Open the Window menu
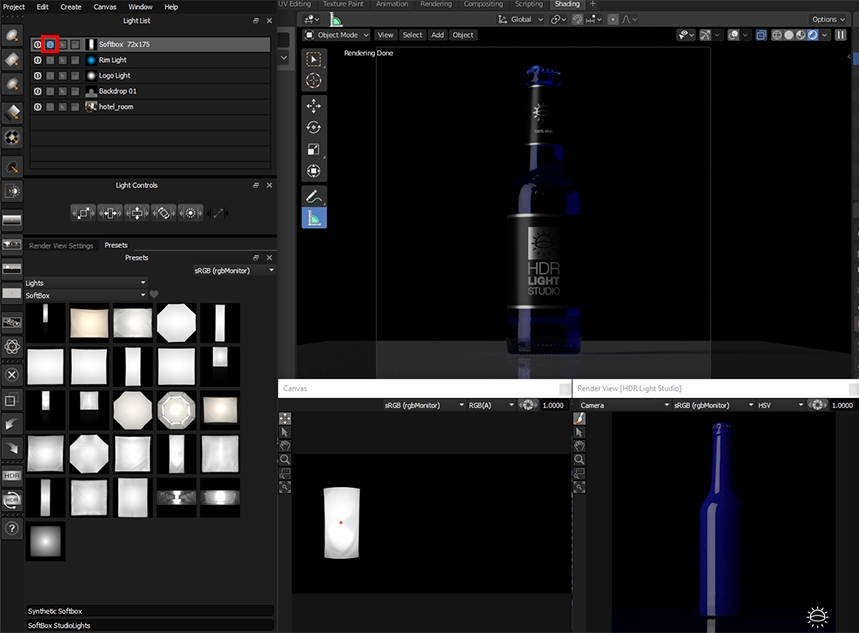 (140, 7)
